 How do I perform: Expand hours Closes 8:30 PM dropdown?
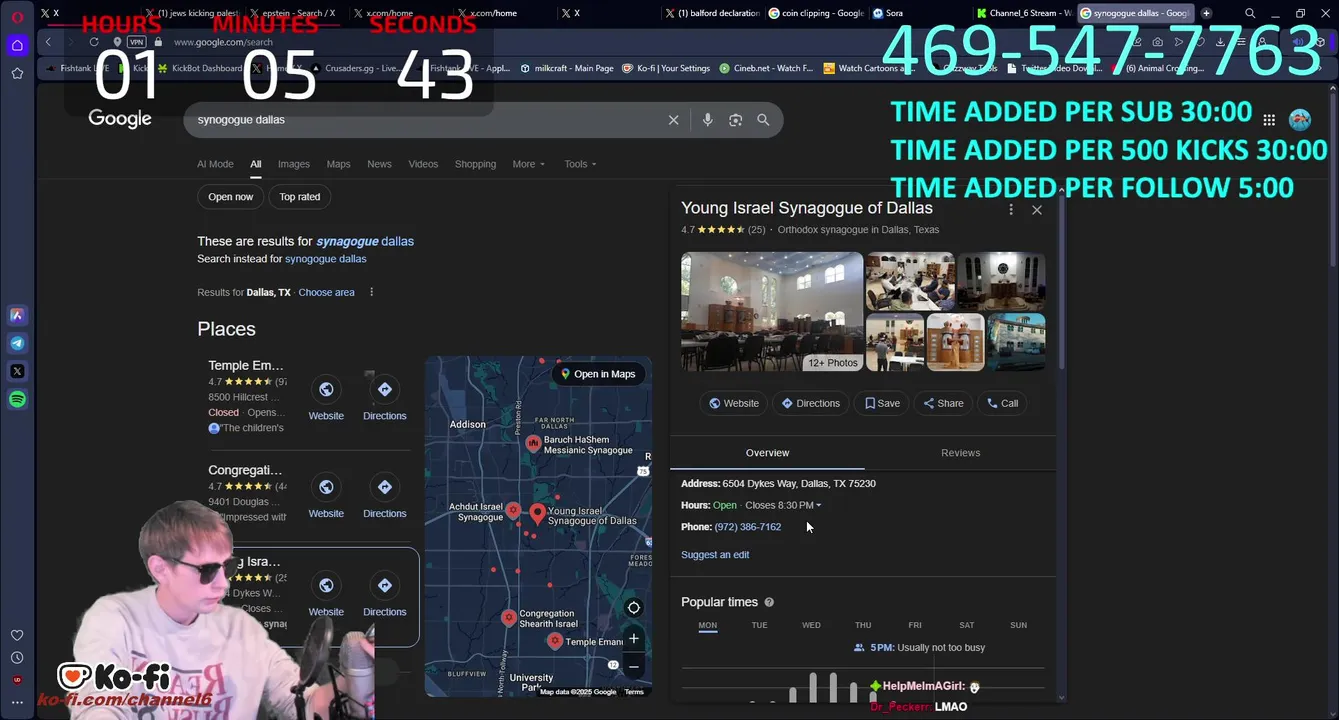(x=783, y=505)
